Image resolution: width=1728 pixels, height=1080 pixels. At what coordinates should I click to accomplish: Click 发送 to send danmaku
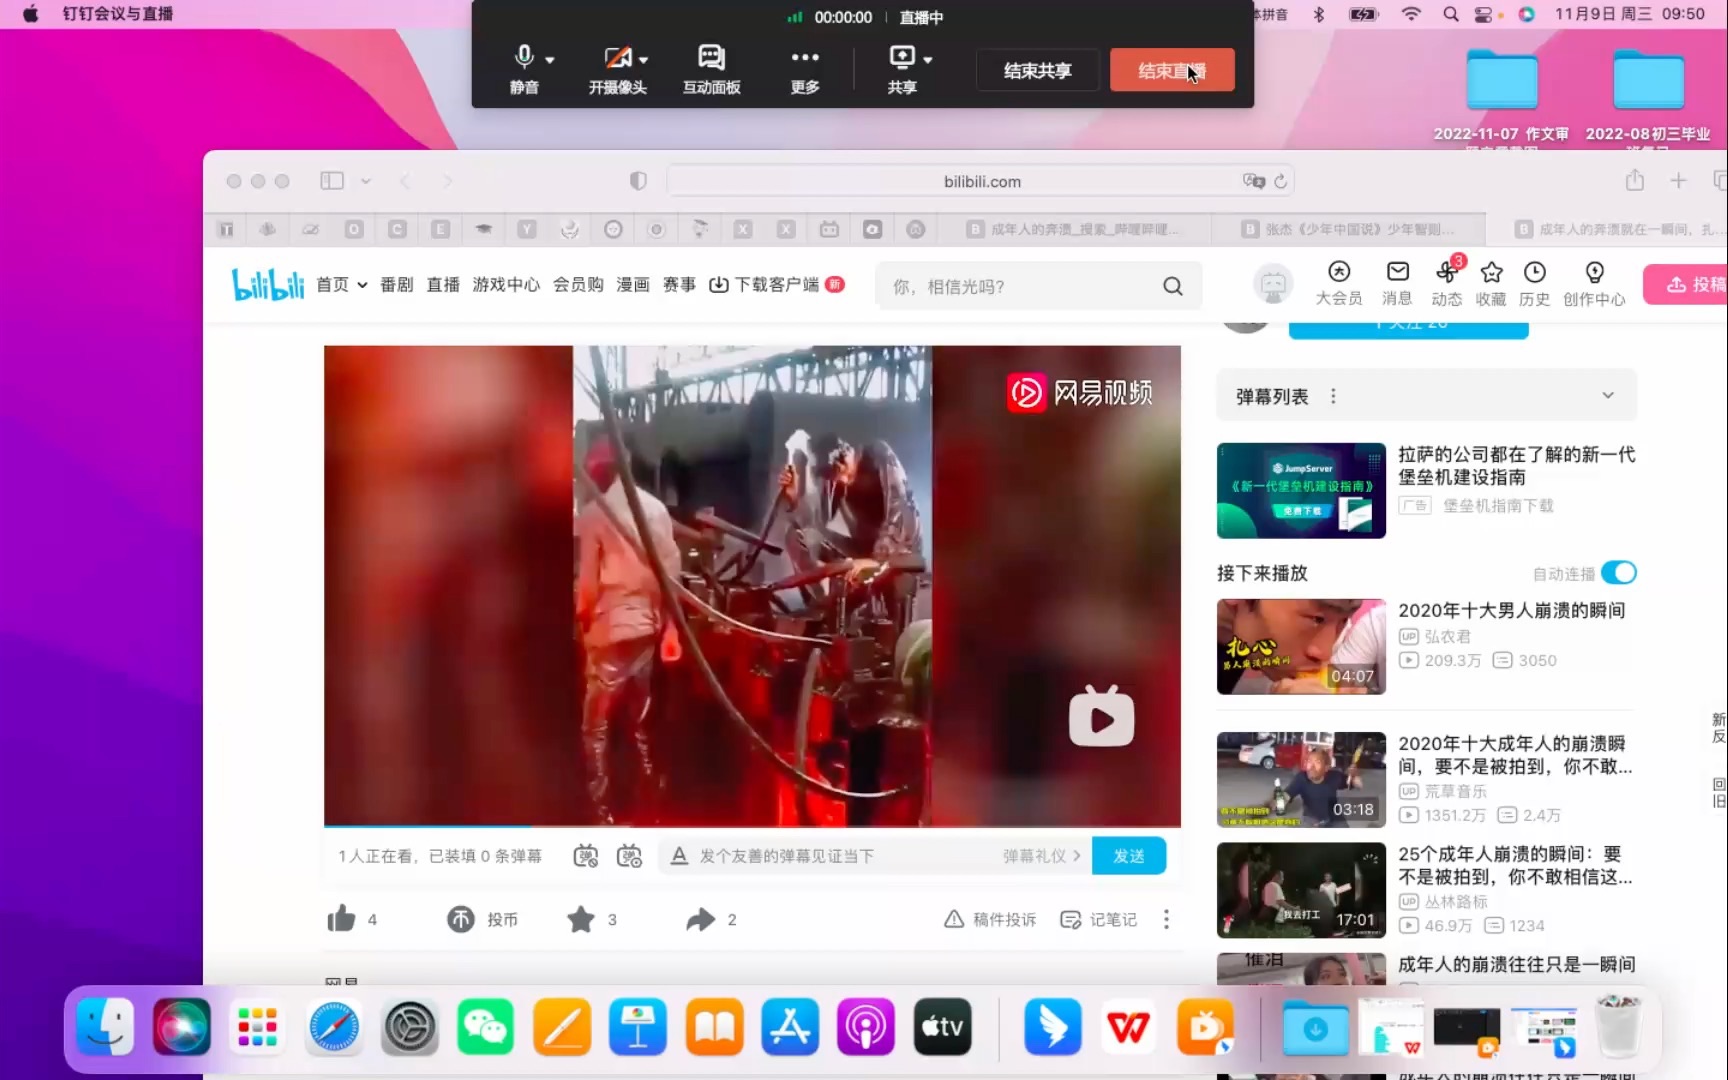[1129, 856]
